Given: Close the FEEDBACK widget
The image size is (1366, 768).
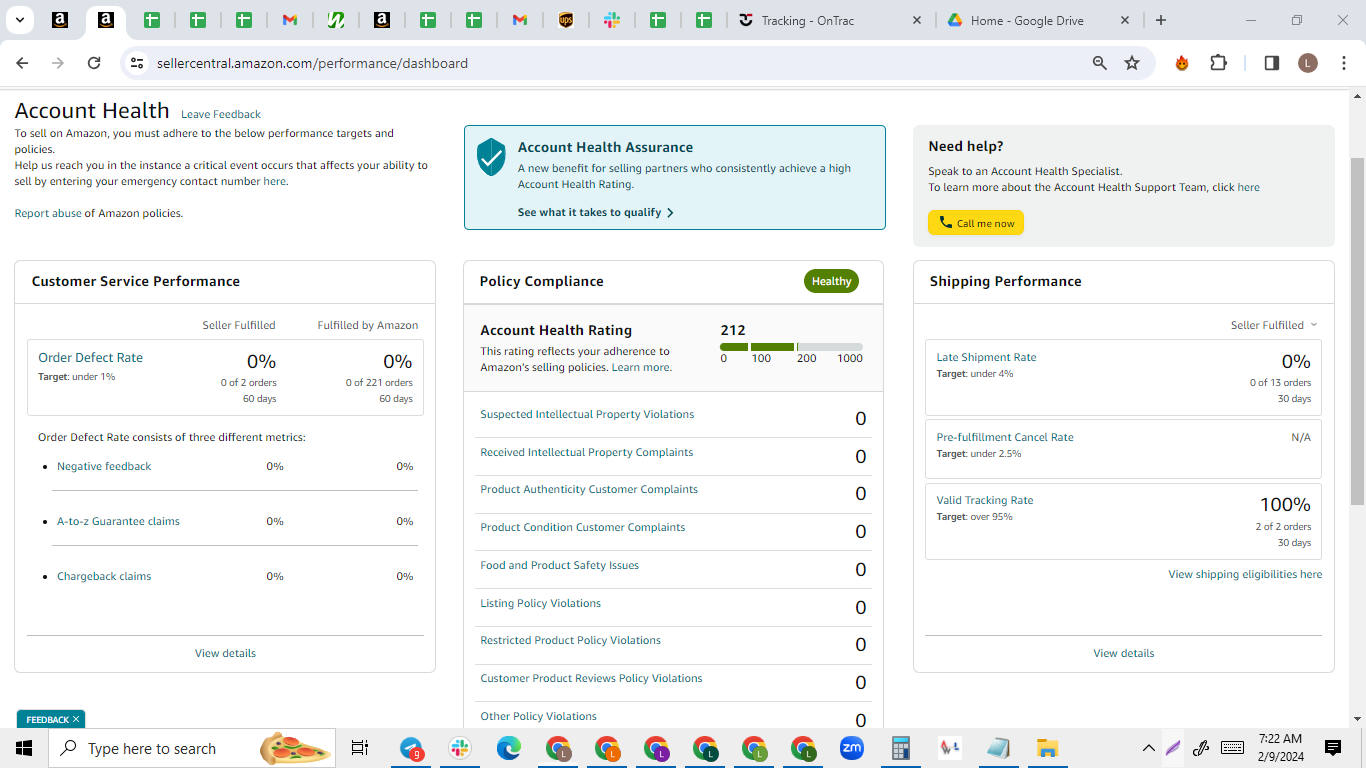Looking at the screenshot, I should click(x=76, y=720).
